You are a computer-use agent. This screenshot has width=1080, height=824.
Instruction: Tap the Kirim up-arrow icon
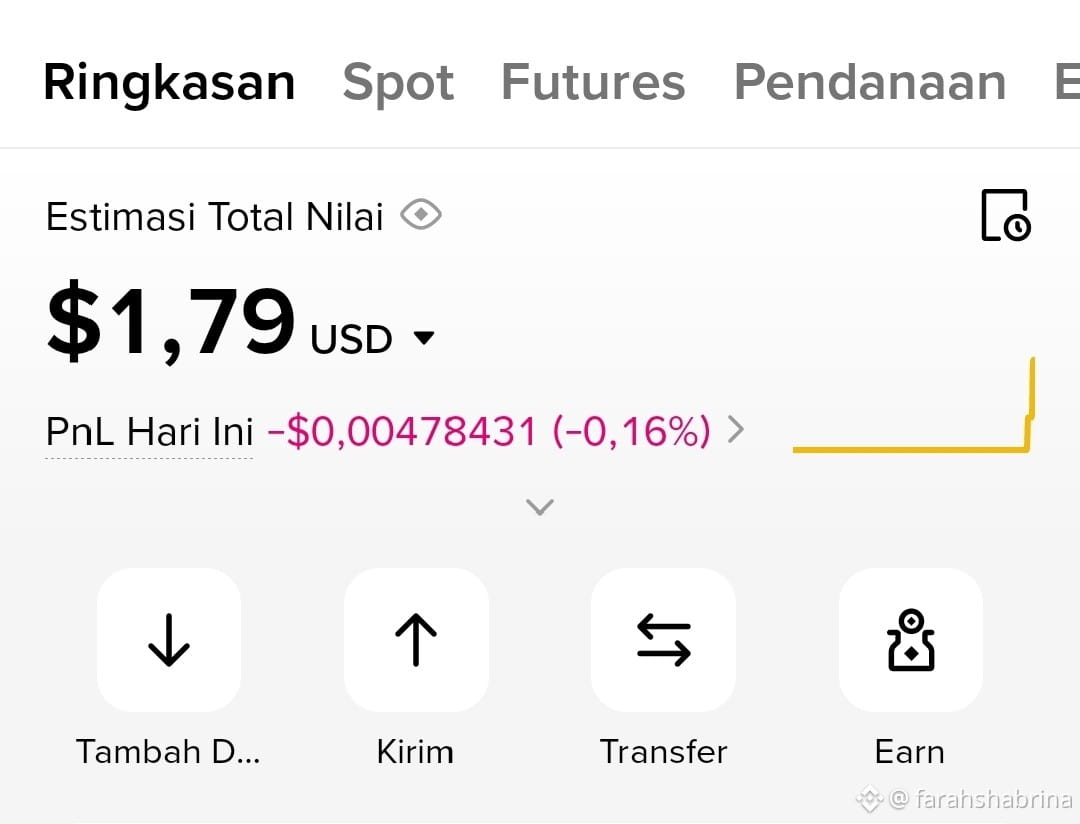(x=416, y=640)
